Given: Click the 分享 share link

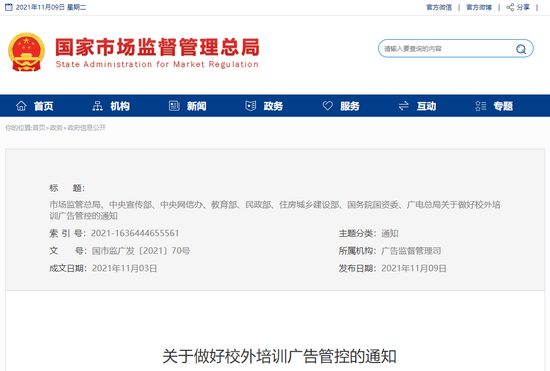Looking at the screenshot, I should [x=523, y=7].
